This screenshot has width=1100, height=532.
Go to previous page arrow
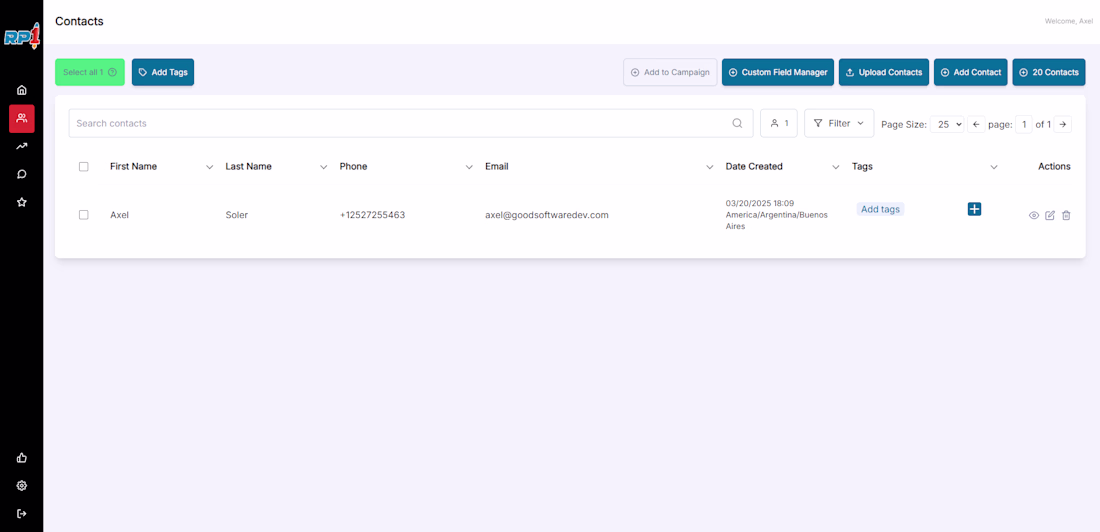click(976, 124)
